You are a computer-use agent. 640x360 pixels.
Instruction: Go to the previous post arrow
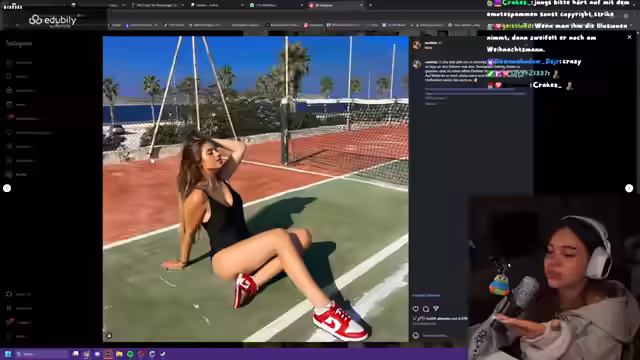(x=7, y=188)
